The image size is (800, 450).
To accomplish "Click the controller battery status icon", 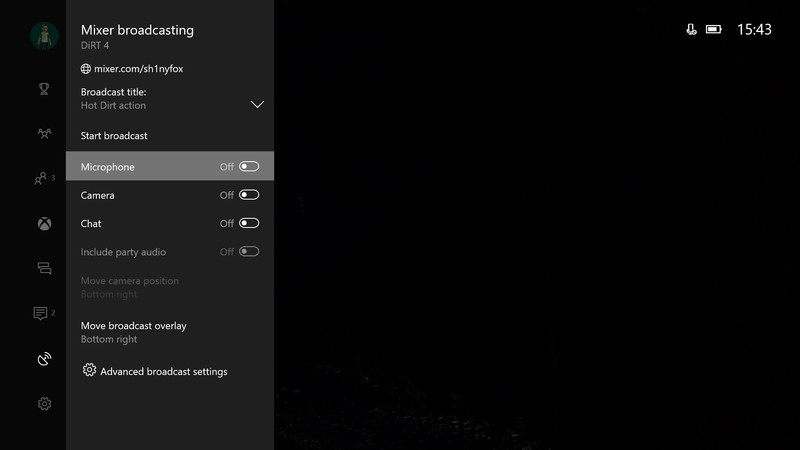I will pos(714,30).
